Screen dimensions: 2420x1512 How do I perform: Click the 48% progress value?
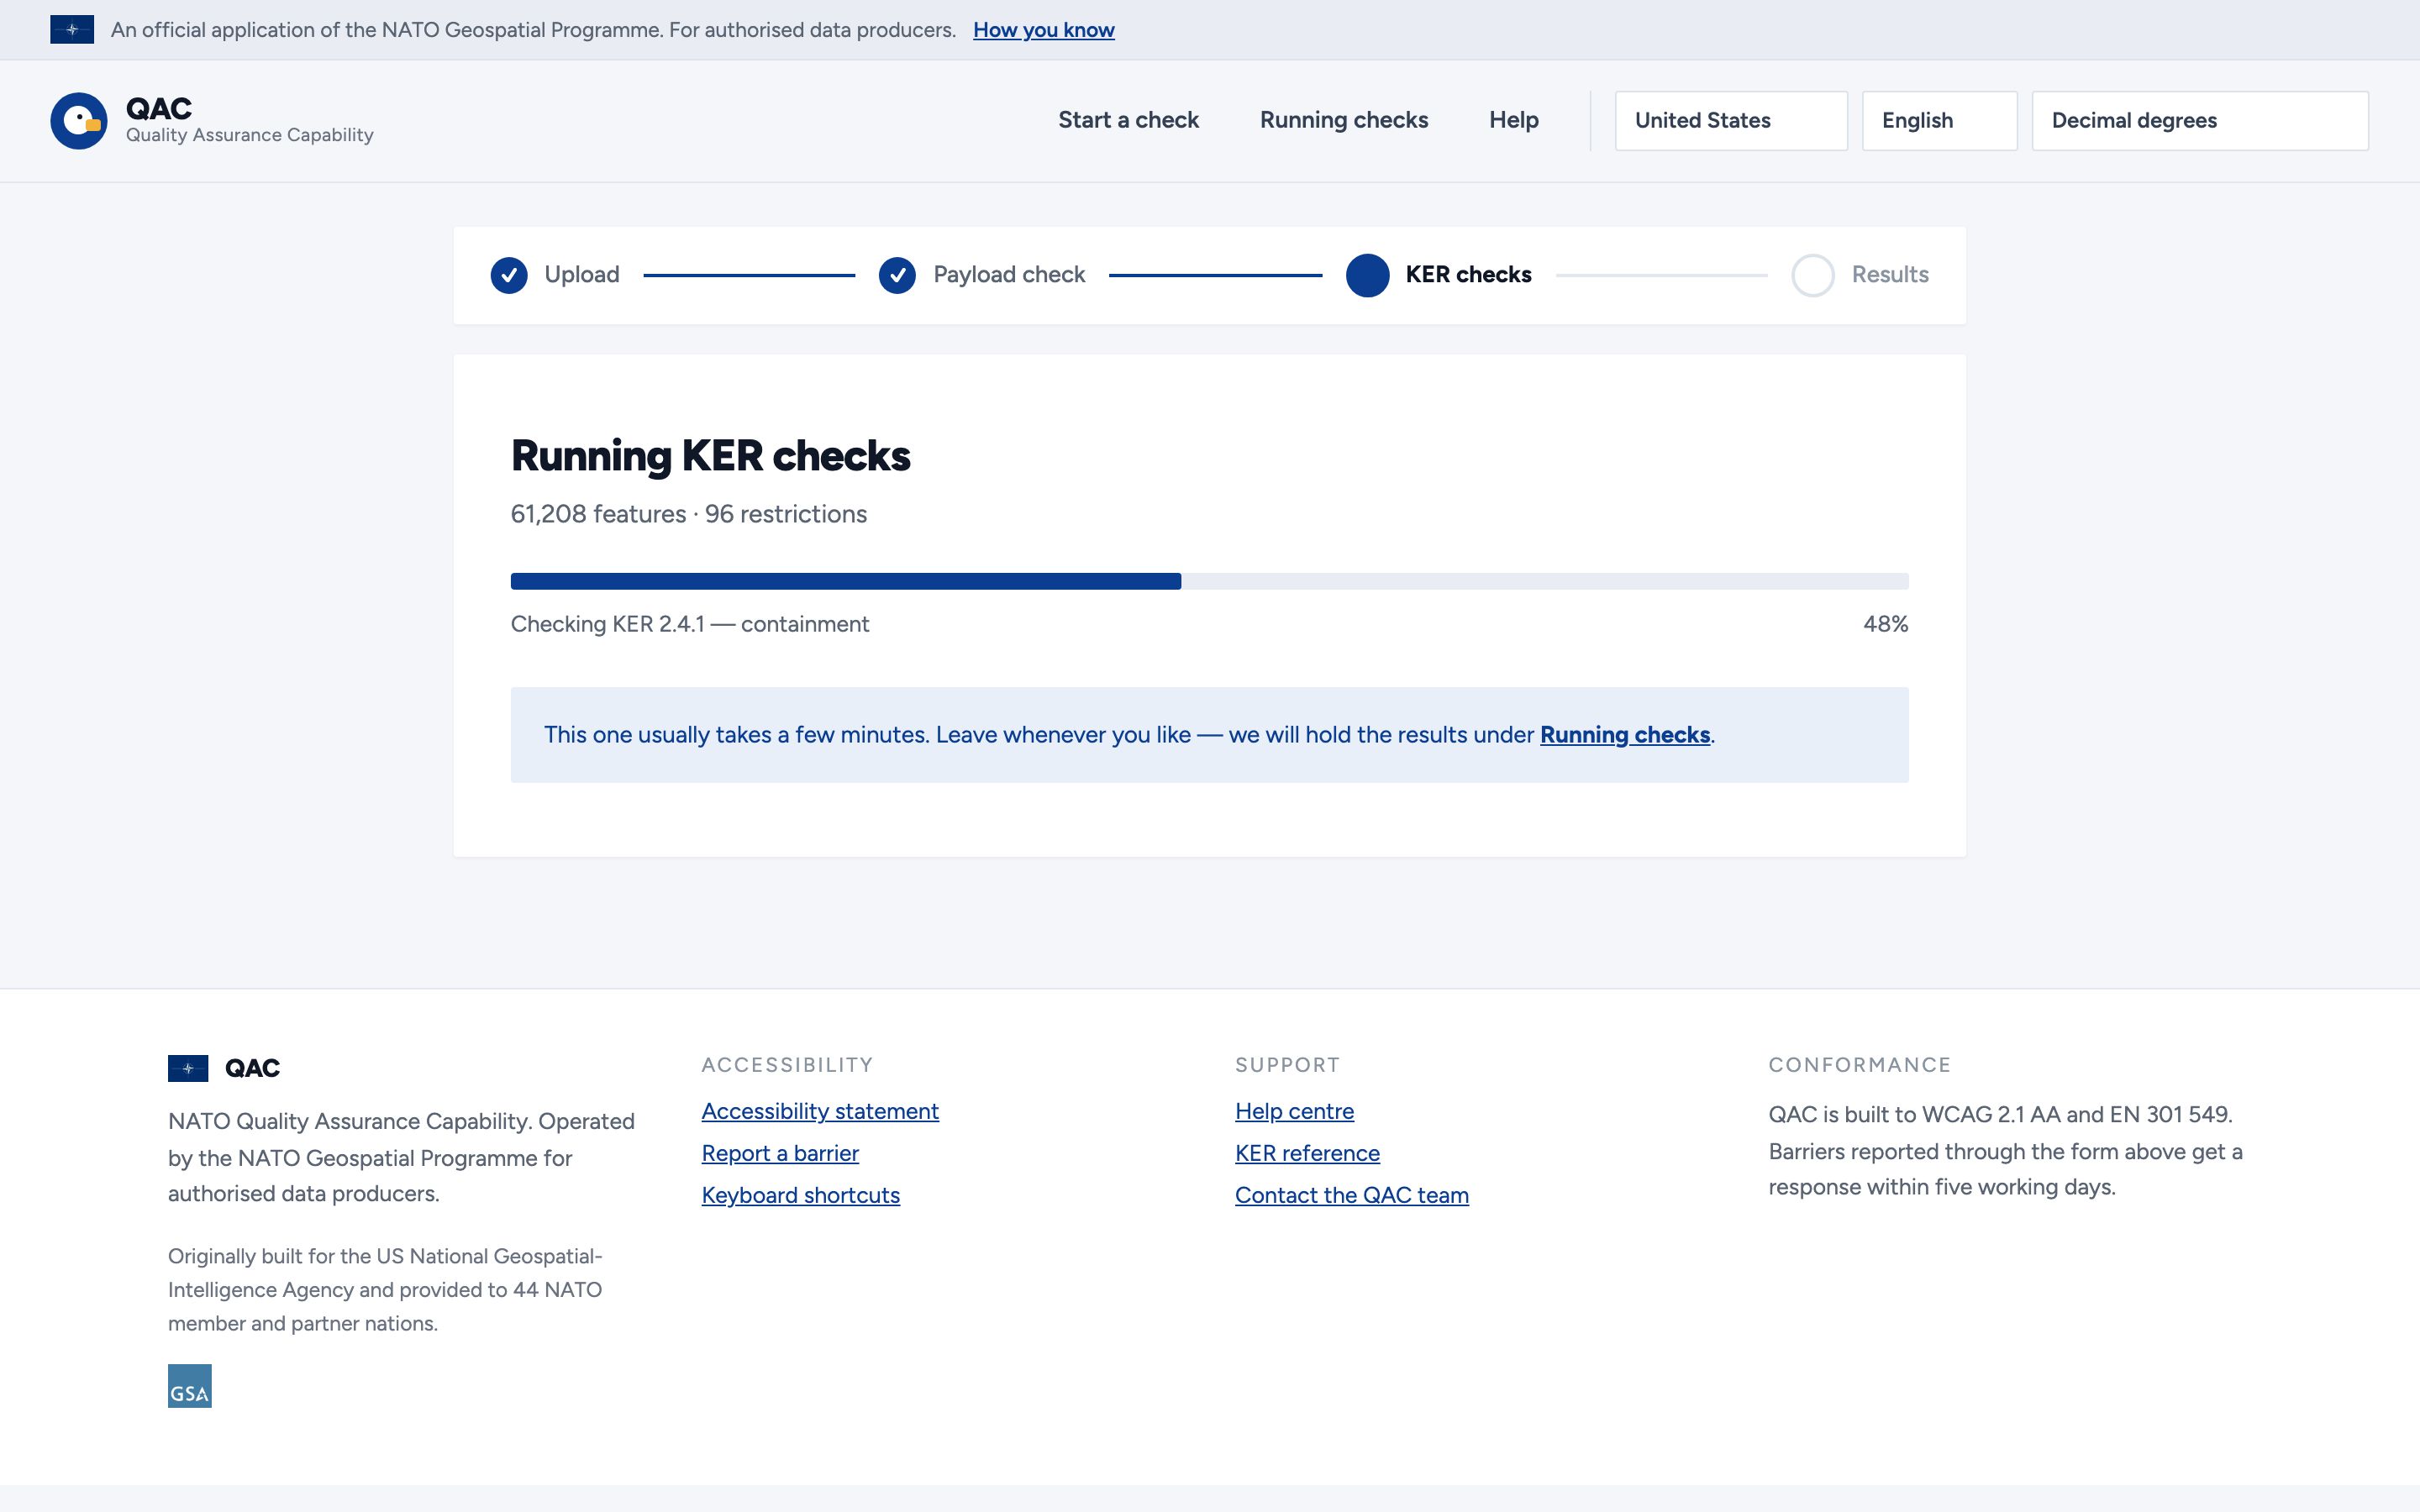tap(1886, 624)
